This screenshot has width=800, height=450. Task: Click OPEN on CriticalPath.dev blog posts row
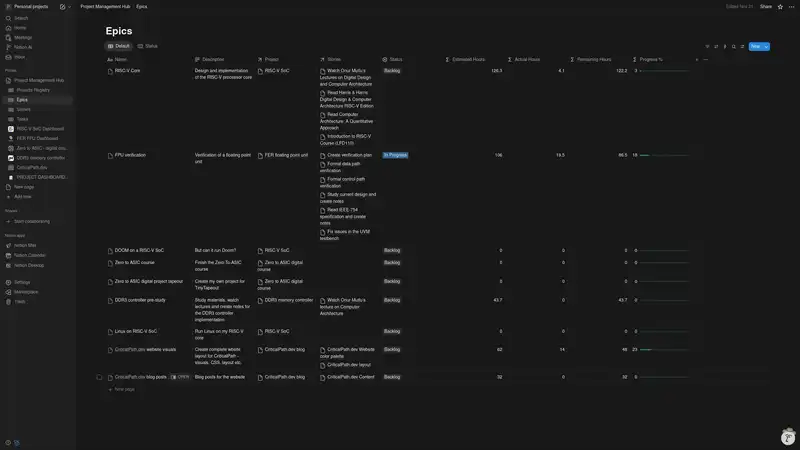tap(180, 377)
